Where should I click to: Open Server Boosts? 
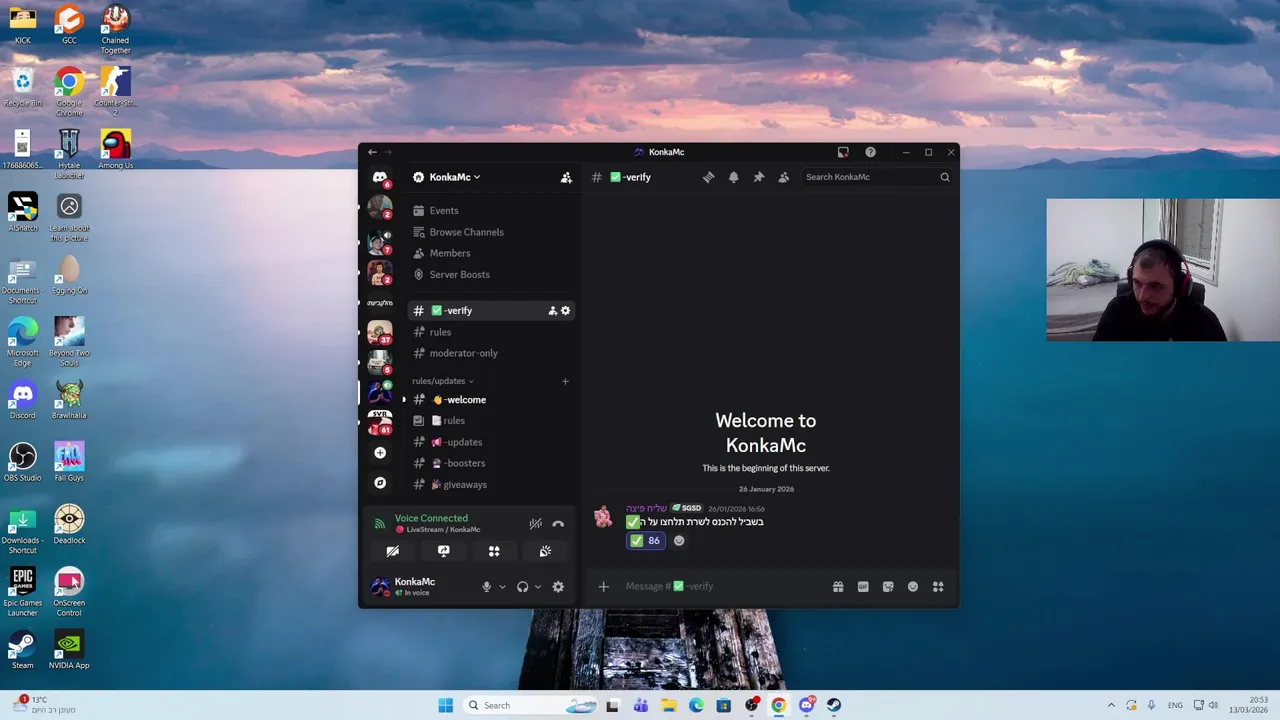pyautogui.click(x=490, y=274)
